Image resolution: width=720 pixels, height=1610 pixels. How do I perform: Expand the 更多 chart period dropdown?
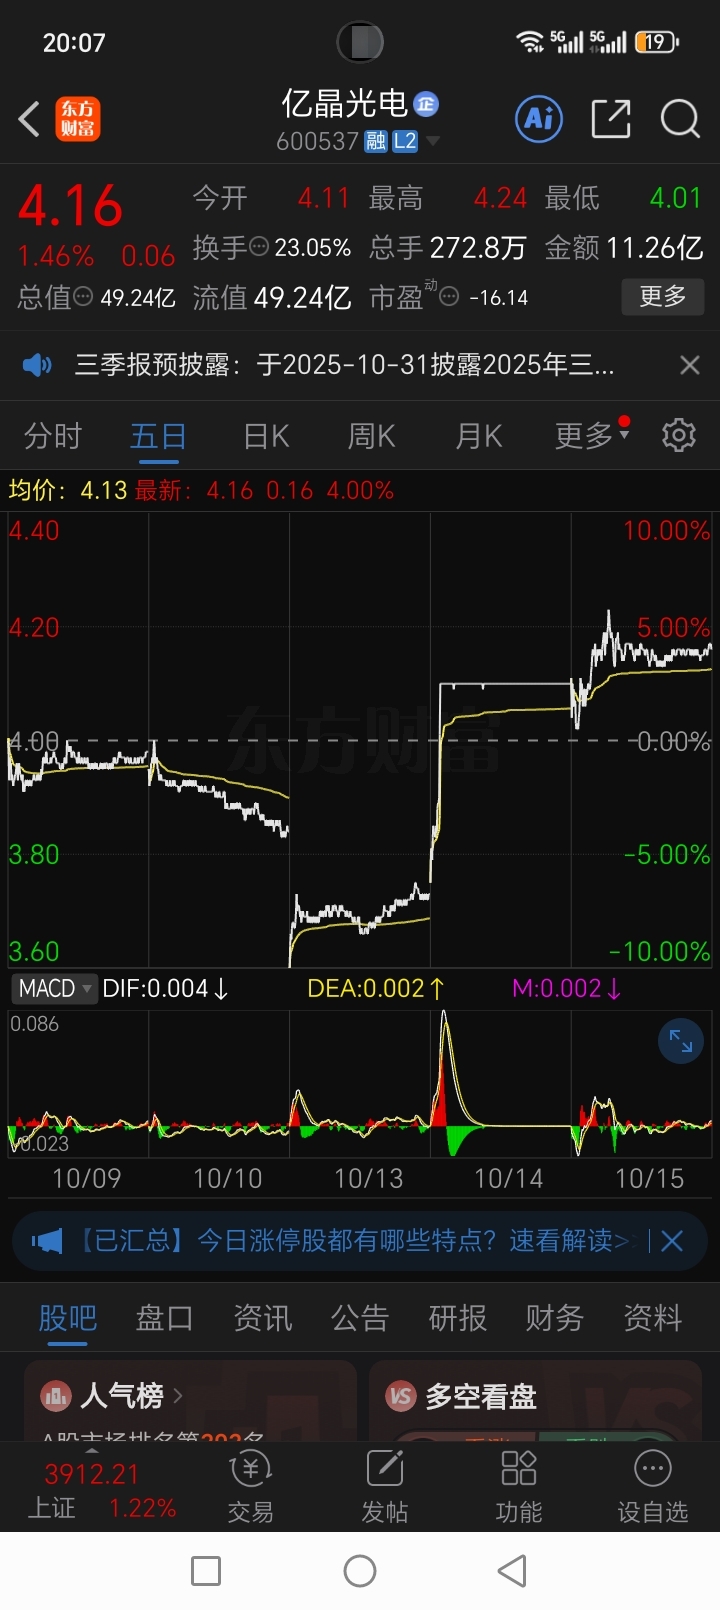[592, 435]
